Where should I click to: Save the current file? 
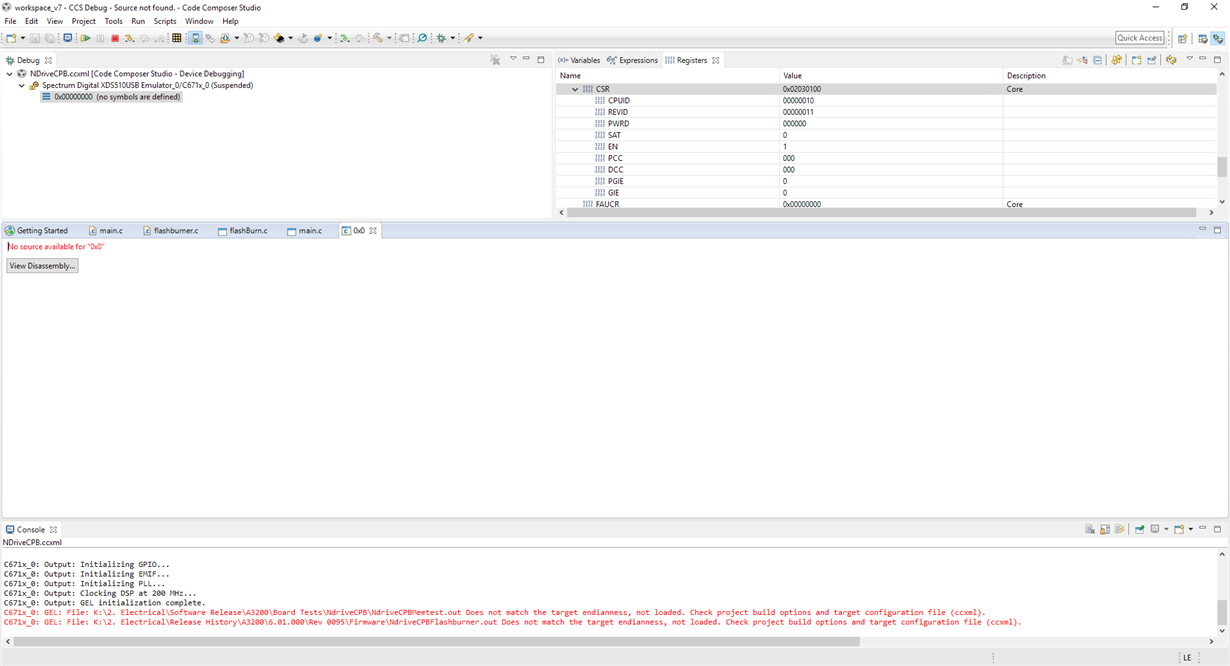point(34,38)
